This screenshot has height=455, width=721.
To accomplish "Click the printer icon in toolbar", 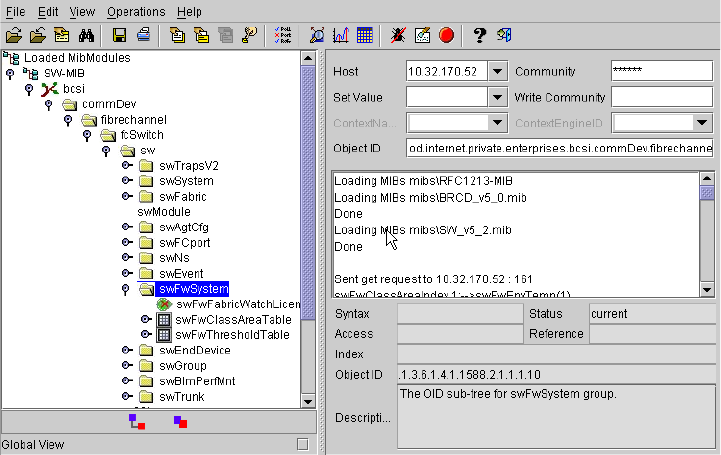I will pos(143,35).
